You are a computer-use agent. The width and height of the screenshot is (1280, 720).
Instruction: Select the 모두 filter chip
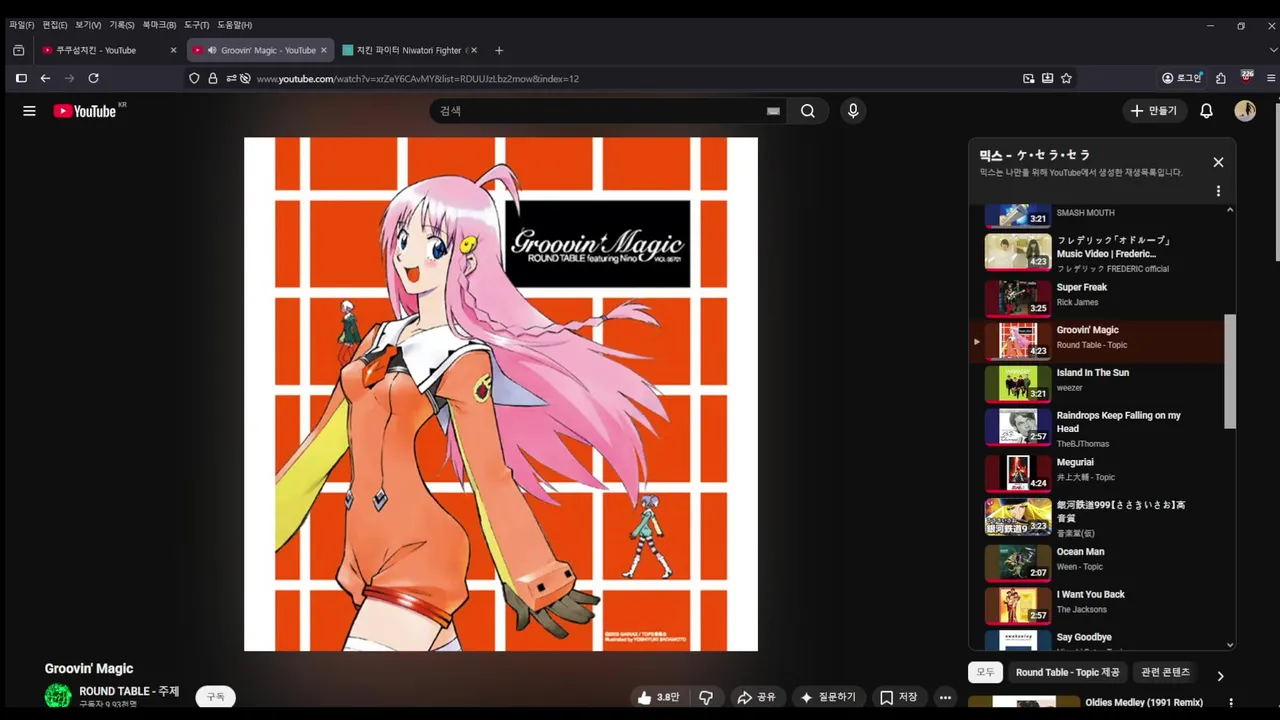coord(986,672)
